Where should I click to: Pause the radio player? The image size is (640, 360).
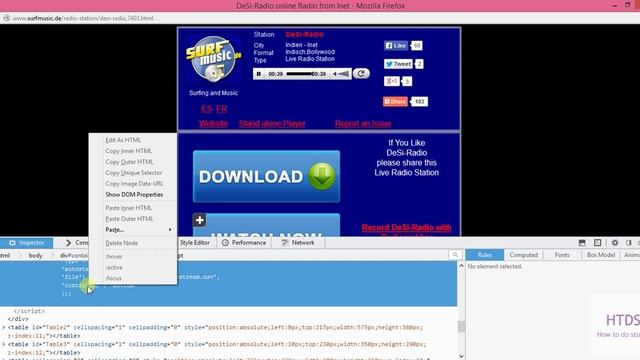(259, 74)
